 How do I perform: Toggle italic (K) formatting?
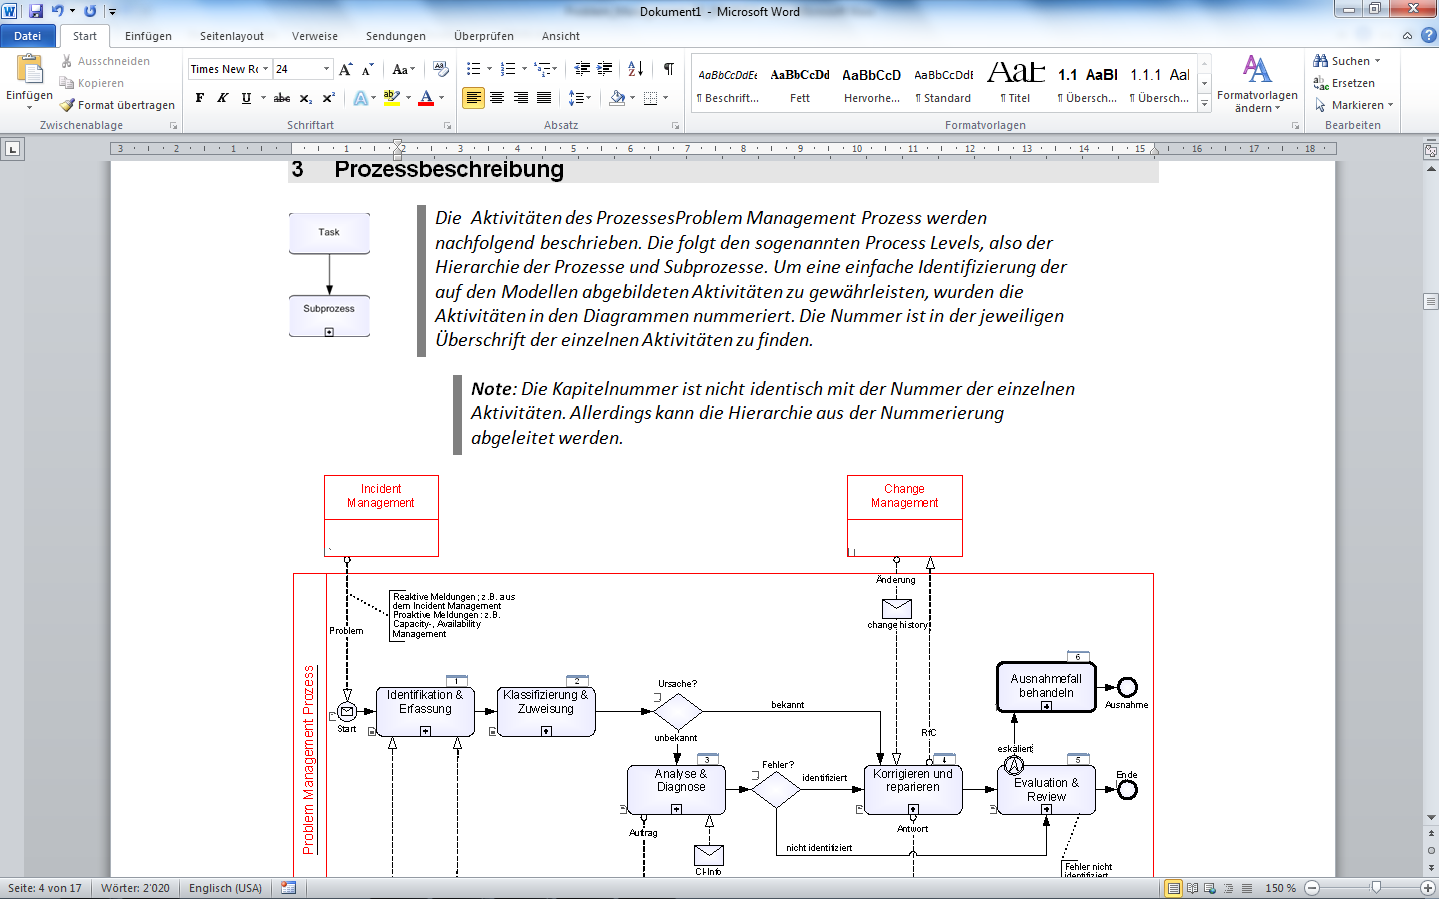pos(222,98)
